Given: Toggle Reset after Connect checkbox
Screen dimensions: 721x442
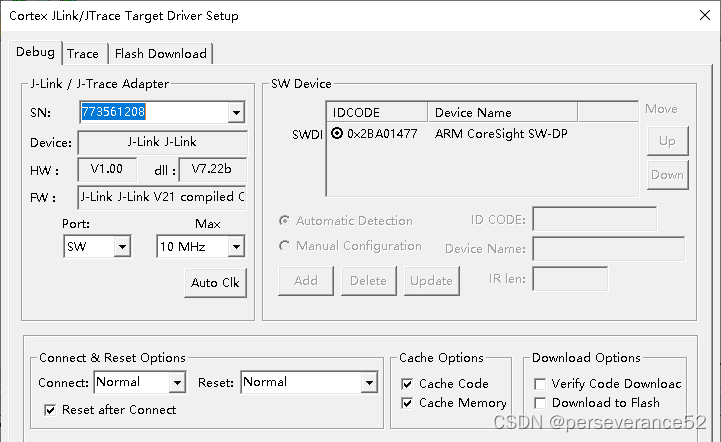Looking at the screenshot, I should 50,410.
